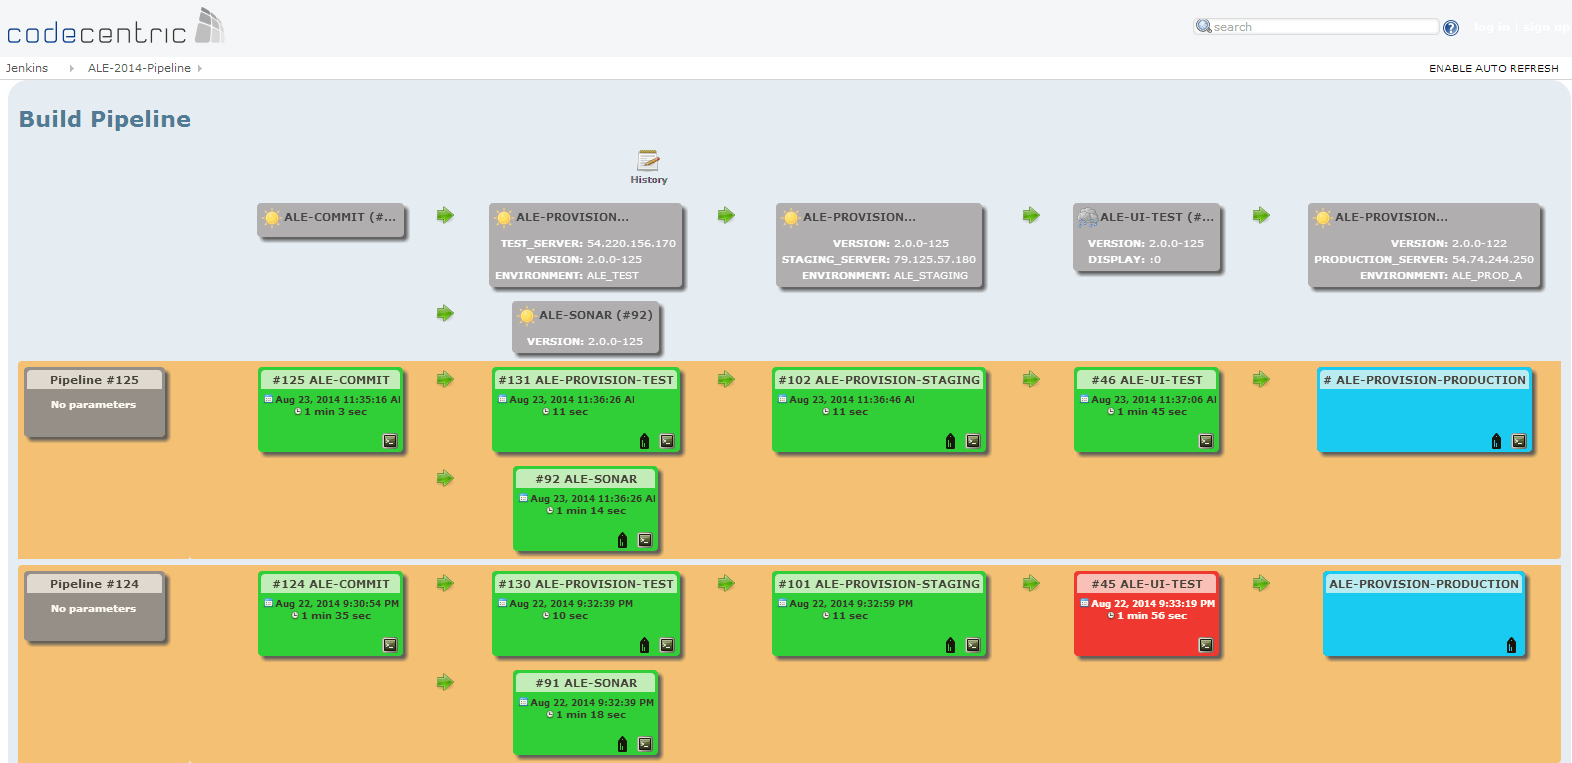Click tag icon on Pipeline #124 ALE-PROVISION-PRODUCTION
1572x763 pixels.
tap(1511, 645)
